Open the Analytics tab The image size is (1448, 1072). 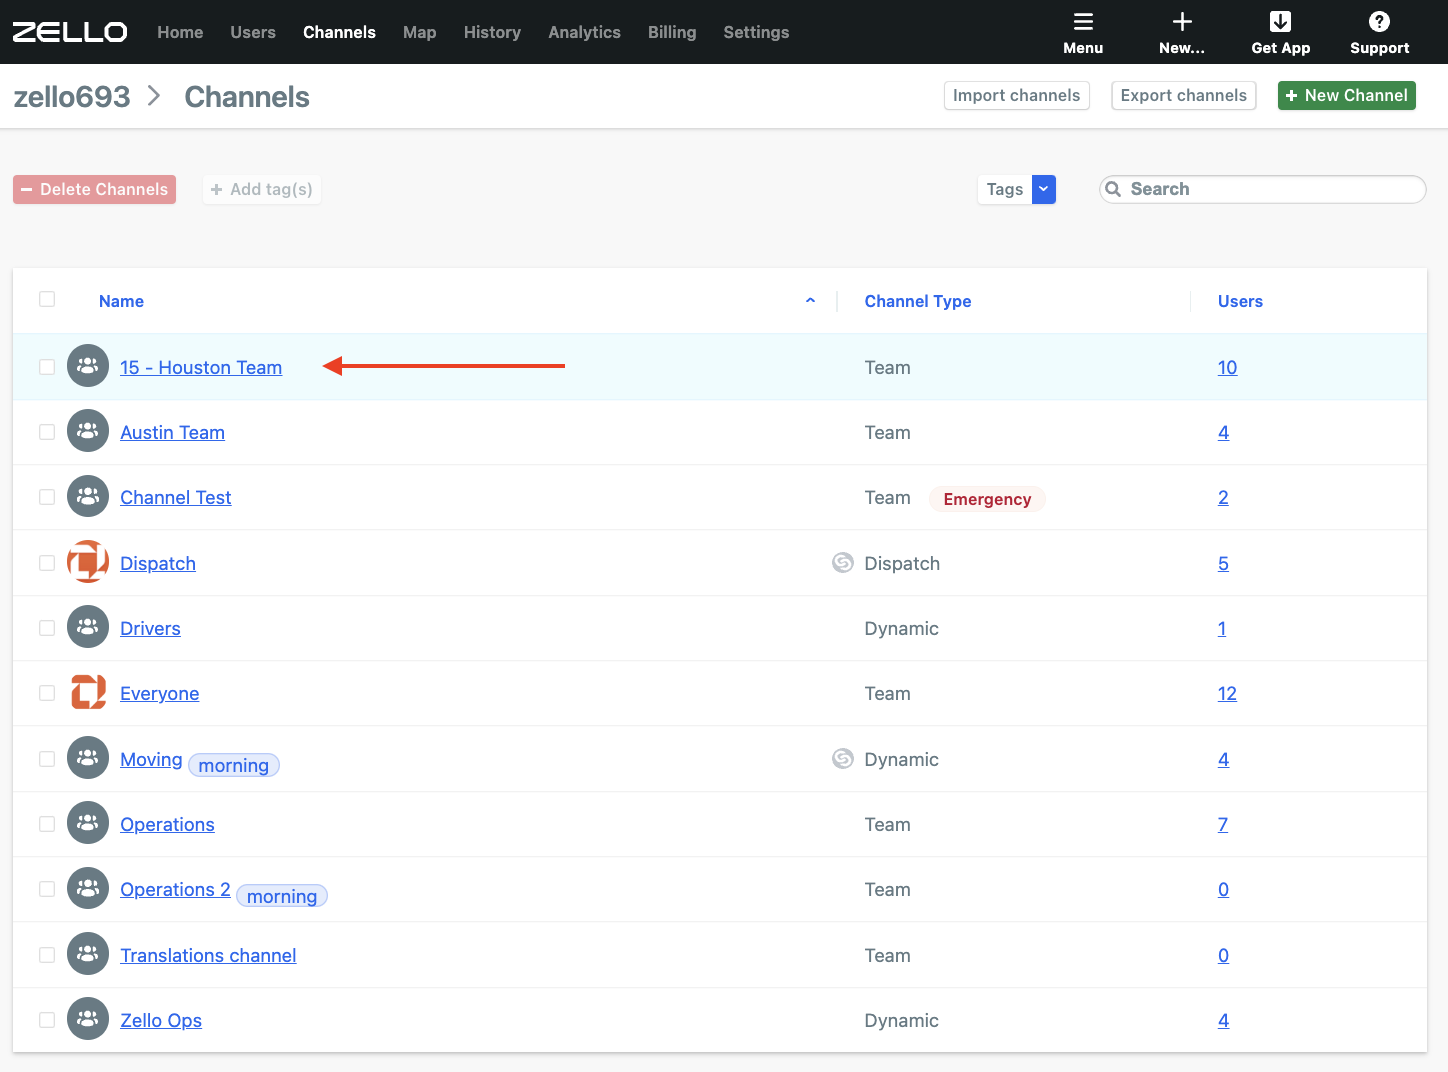pyautogui.click(x=584, y=32)
